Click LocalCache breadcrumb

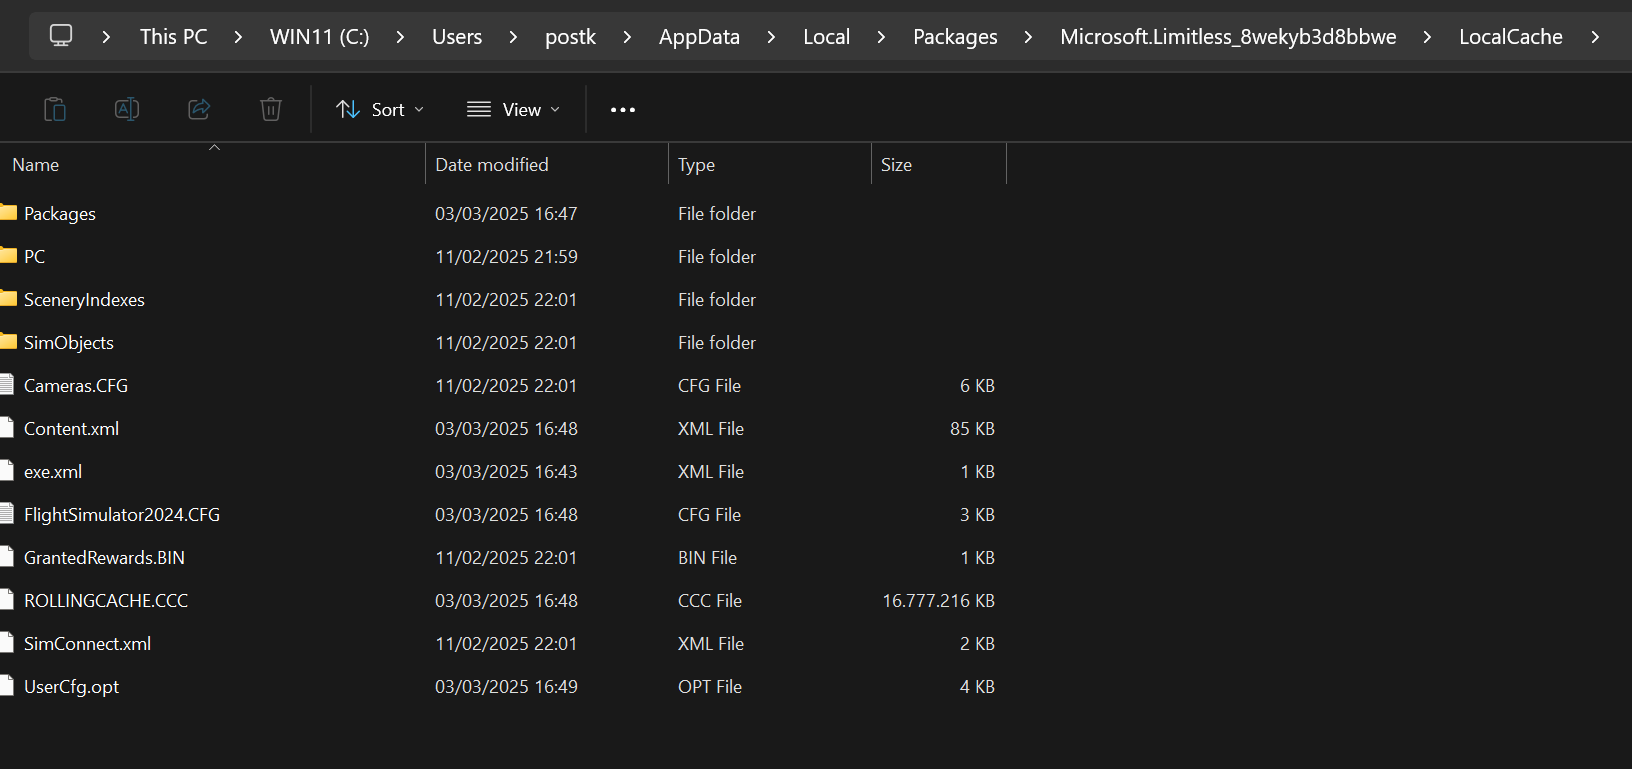click(1510, 37)
